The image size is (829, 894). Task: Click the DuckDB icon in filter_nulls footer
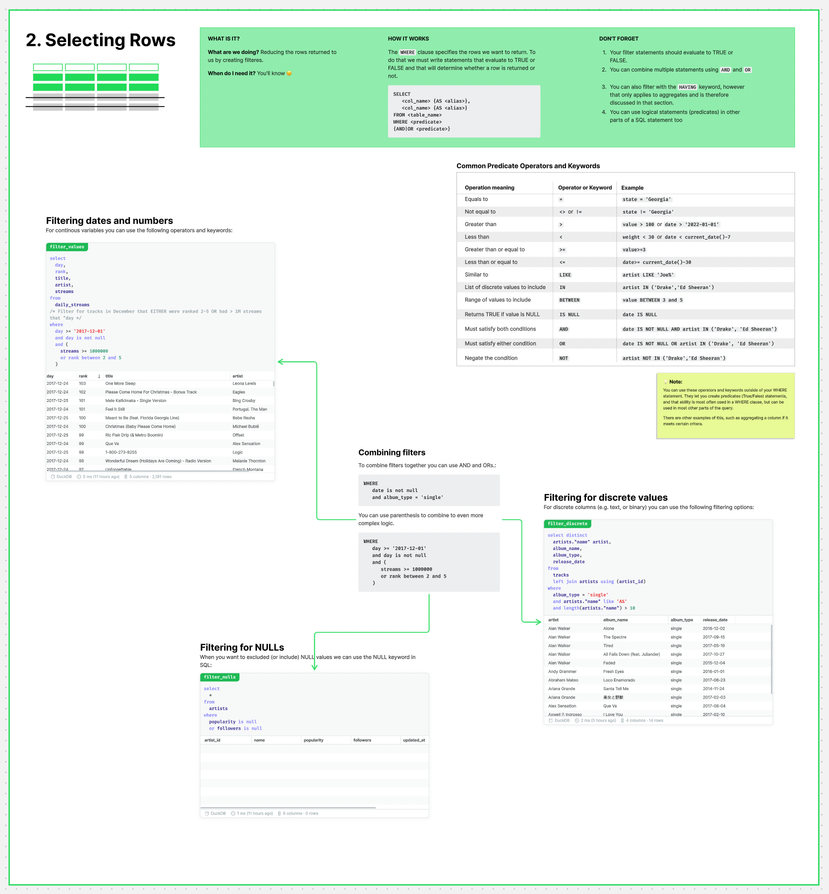207,813
